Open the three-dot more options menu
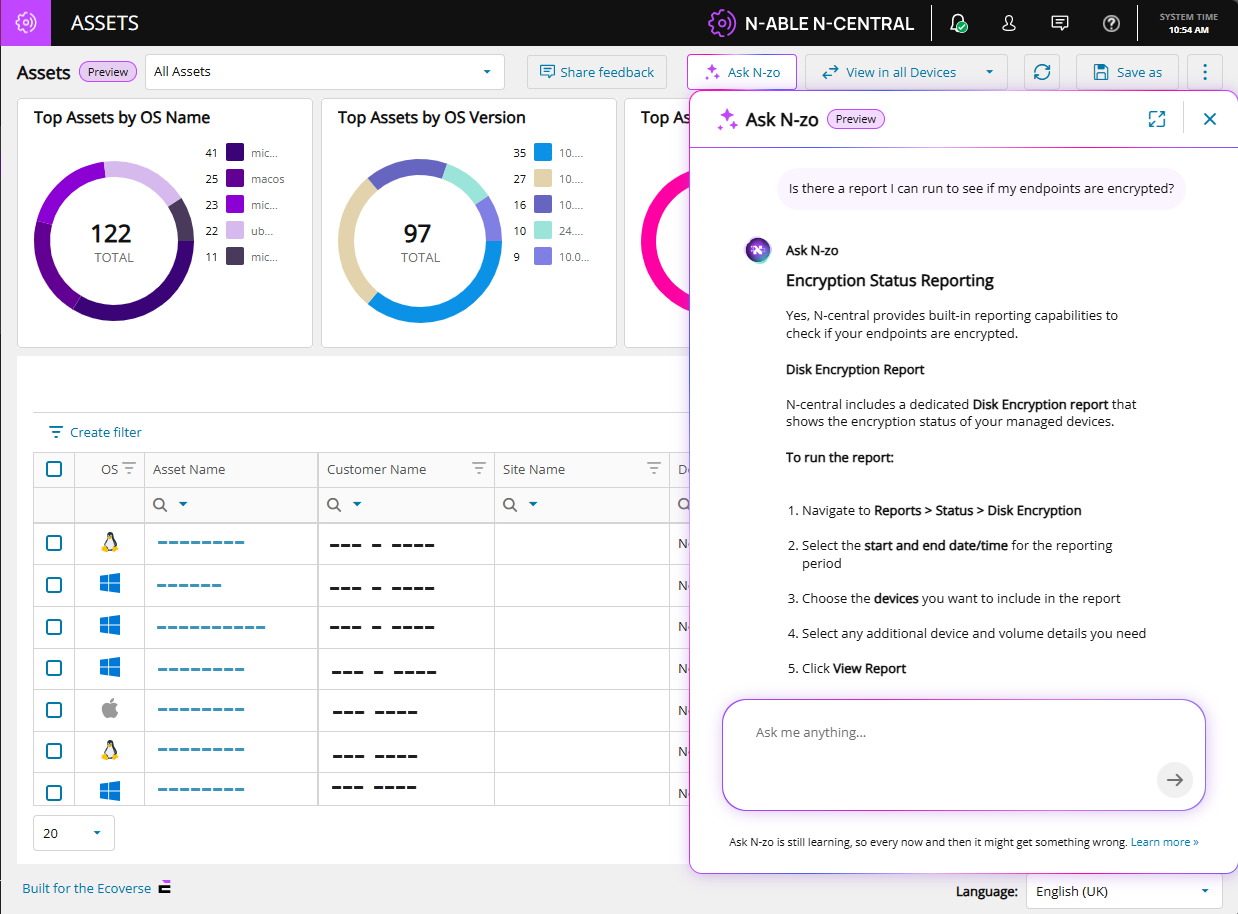1238x914 pixels. [x=1205, y=72]
